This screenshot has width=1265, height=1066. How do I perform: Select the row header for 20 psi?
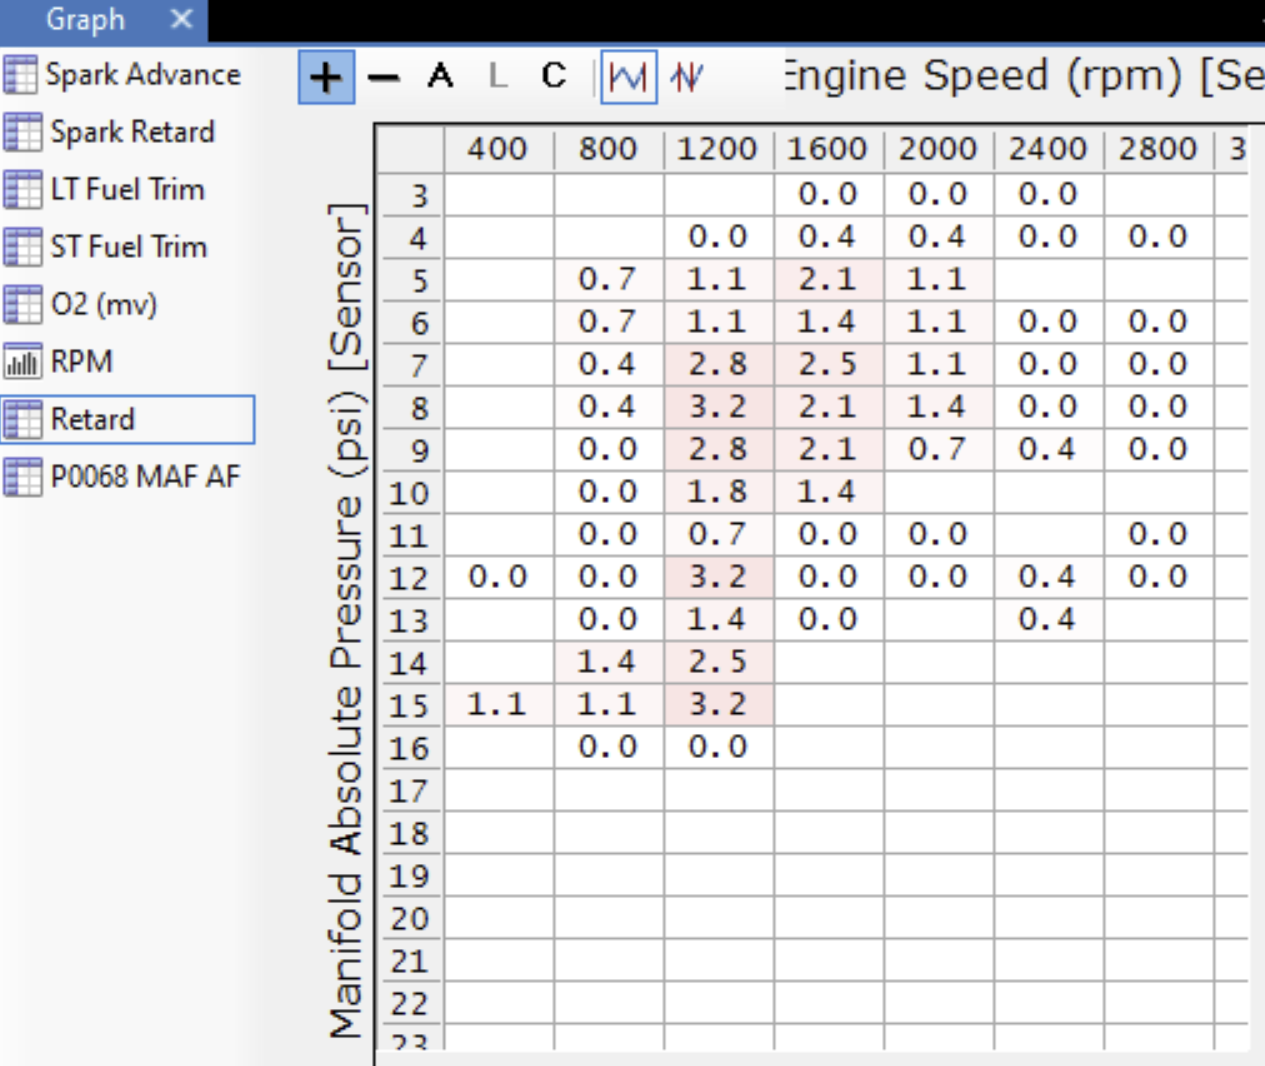coord(411,918)
